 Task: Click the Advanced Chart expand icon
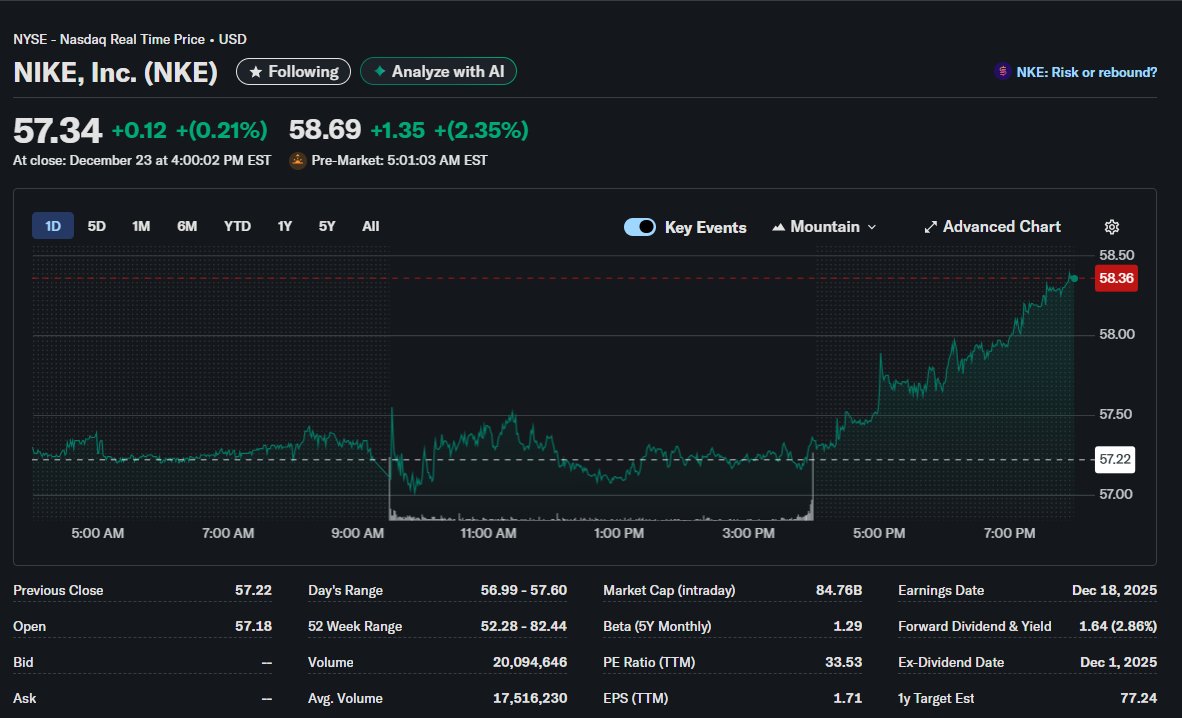click(929, 226)
